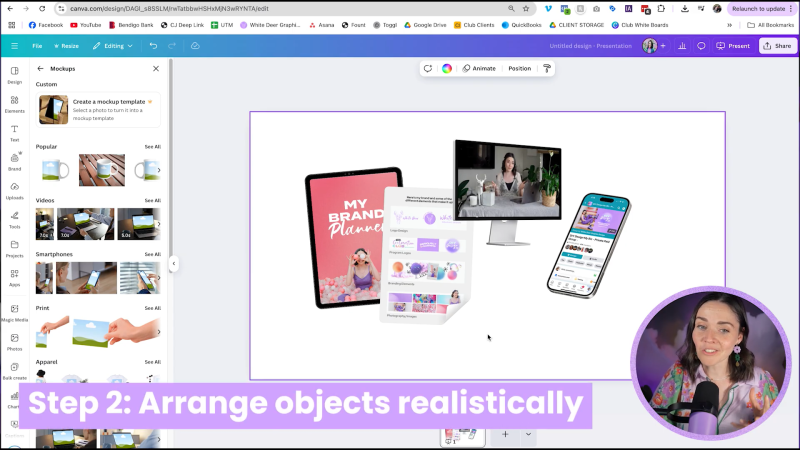The width and height of the screenshot is (800, 450).
Task: Expand the Videos mockups row arrow
Action: coord(159,224)
